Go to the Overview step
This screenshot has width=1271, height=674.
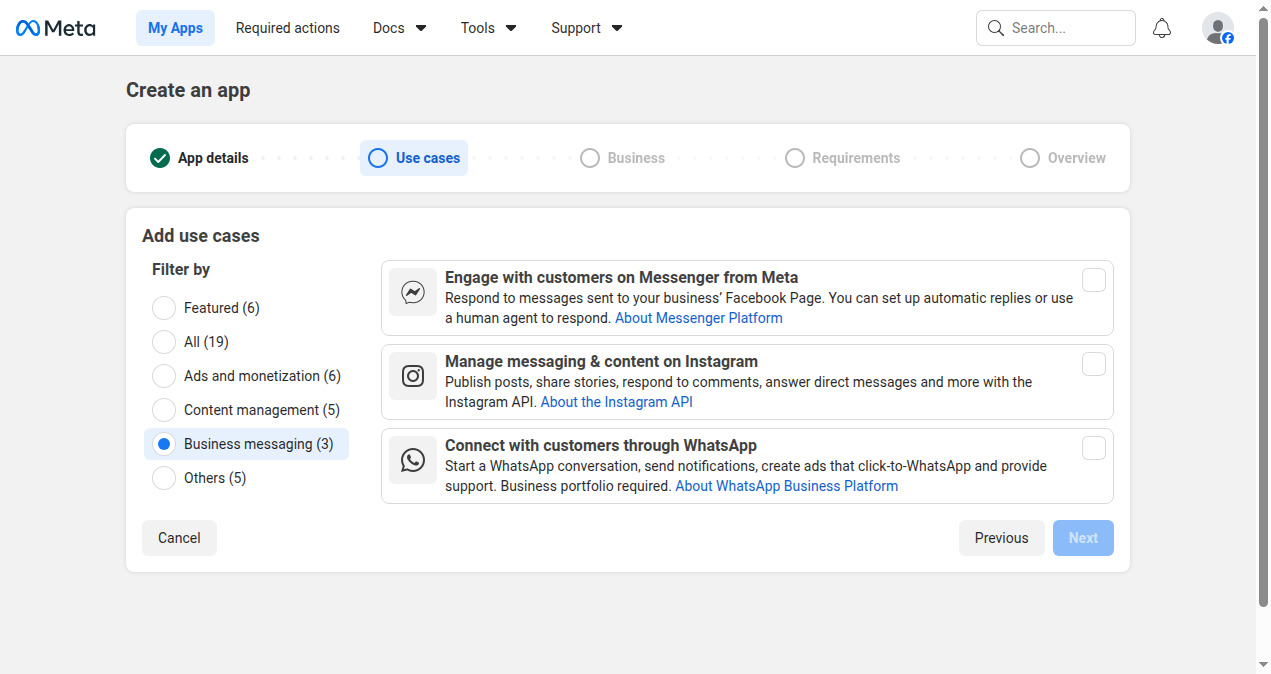[1062, 158]
